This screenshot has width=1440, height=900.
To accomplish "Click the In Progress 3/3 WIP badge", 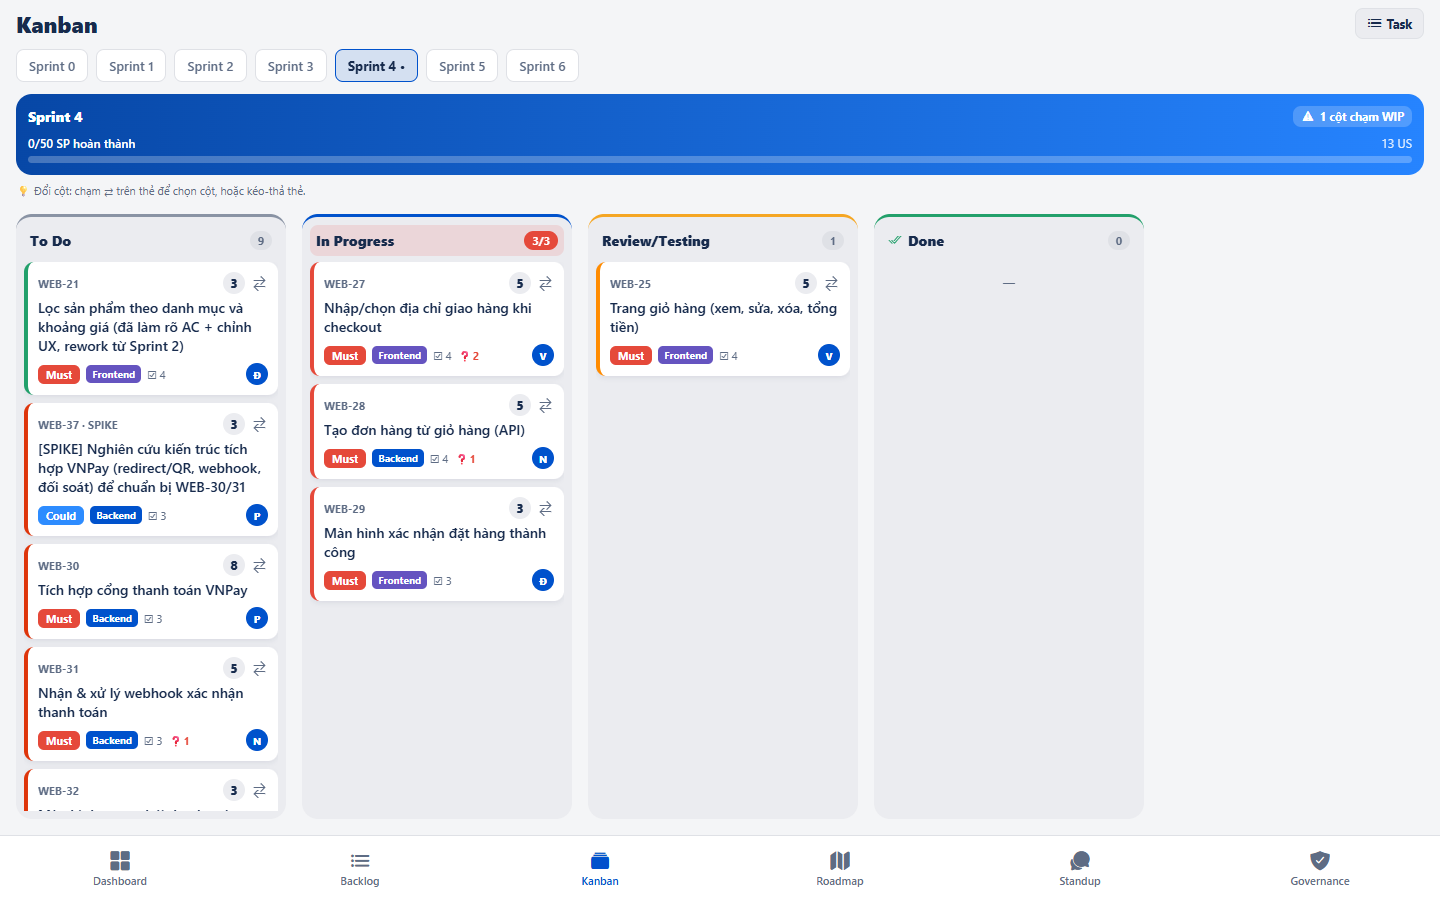I will 541,241.
